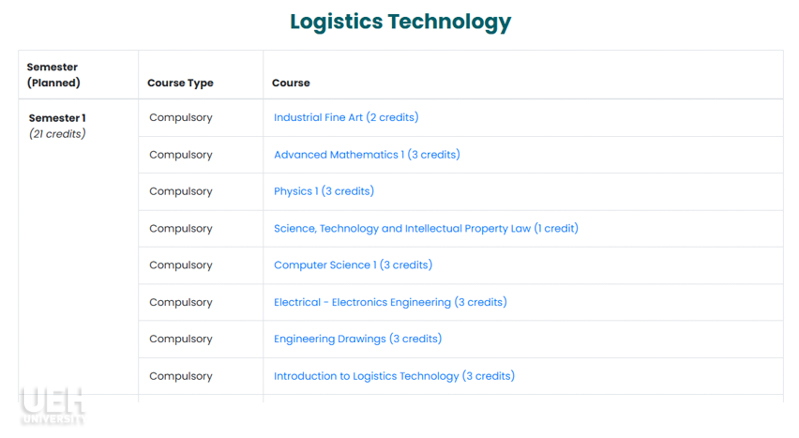The height and width of the screenshot is (438, 799).
Task: Click the Course Type column header
Action: click(x=180, y=83)
